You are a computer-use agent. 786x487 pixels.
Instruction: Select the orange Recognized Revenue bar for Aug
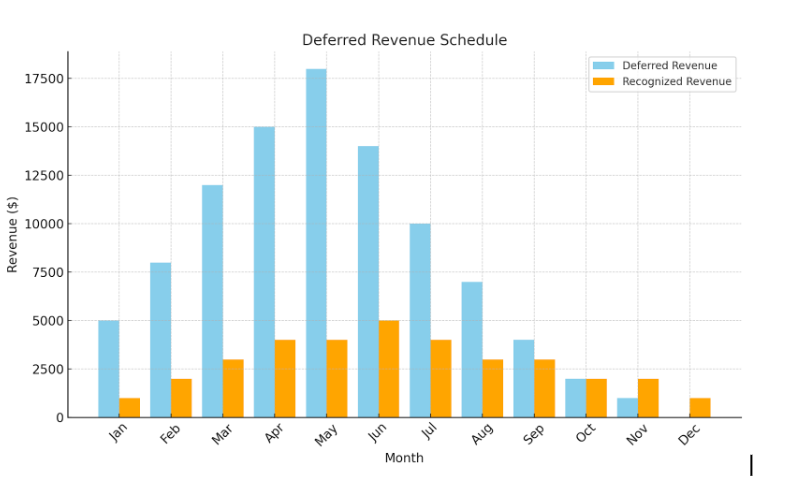pyautogui.click(x=493, y=388)
